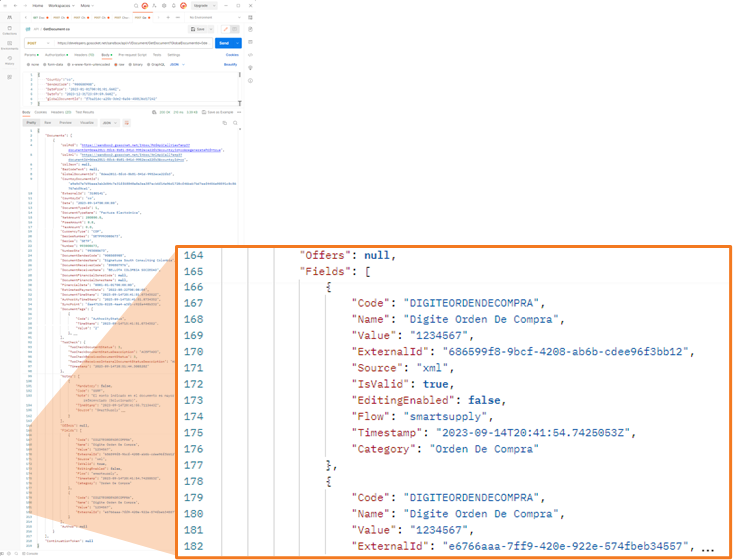733x560 pixels.
Task: Open the documentation icon in right sidebar
Action: 250,29
